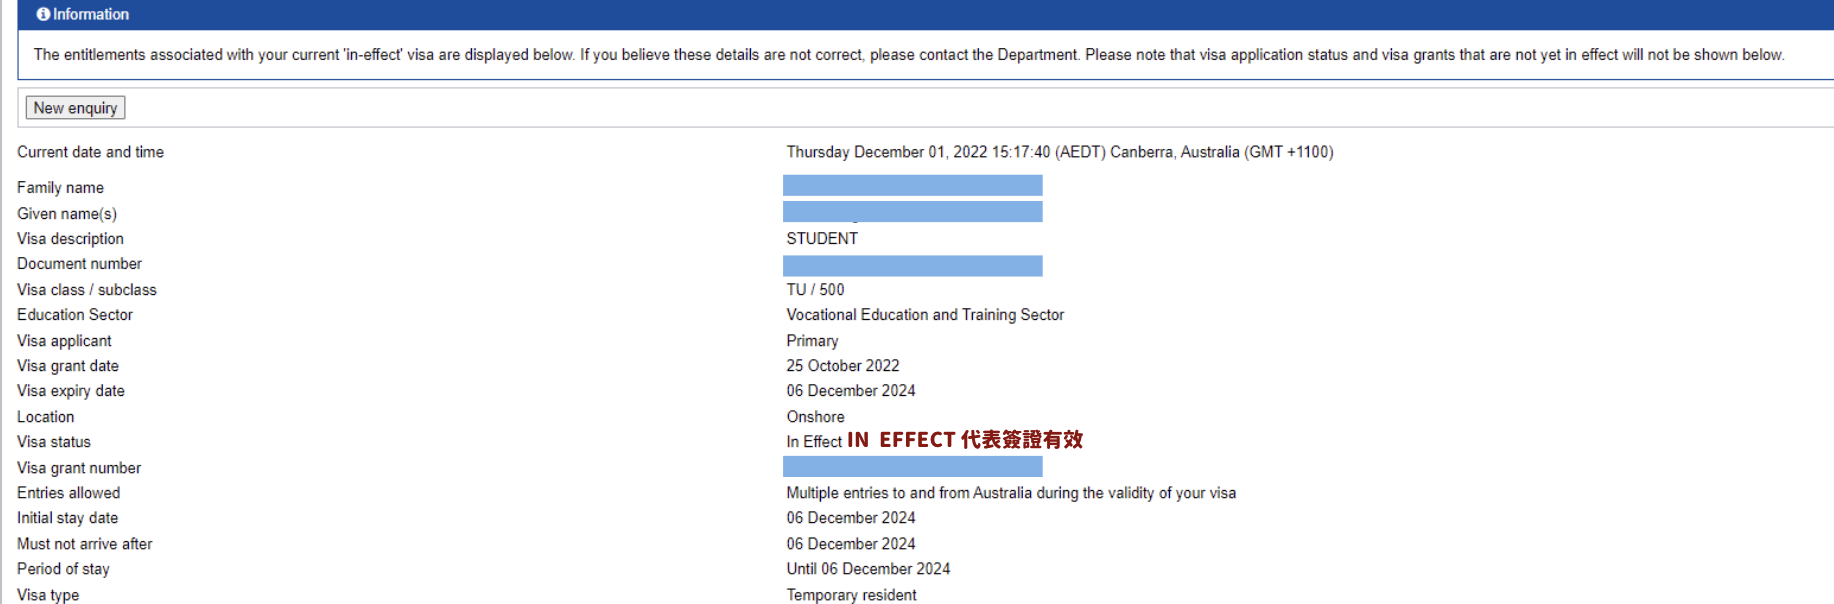Viewport: 1834px width, 604px height.
Task: Click the Primary visa applicant value
Action: 812,341
